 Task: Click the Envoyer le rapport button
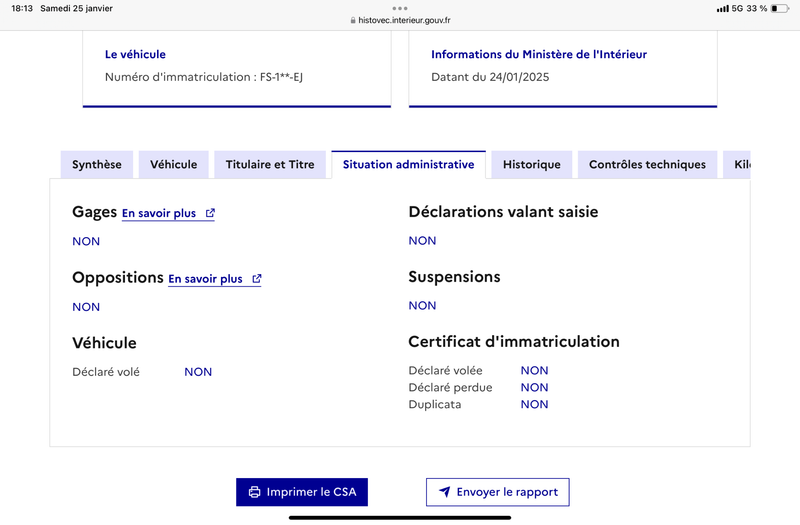click(x=497, y=492)
